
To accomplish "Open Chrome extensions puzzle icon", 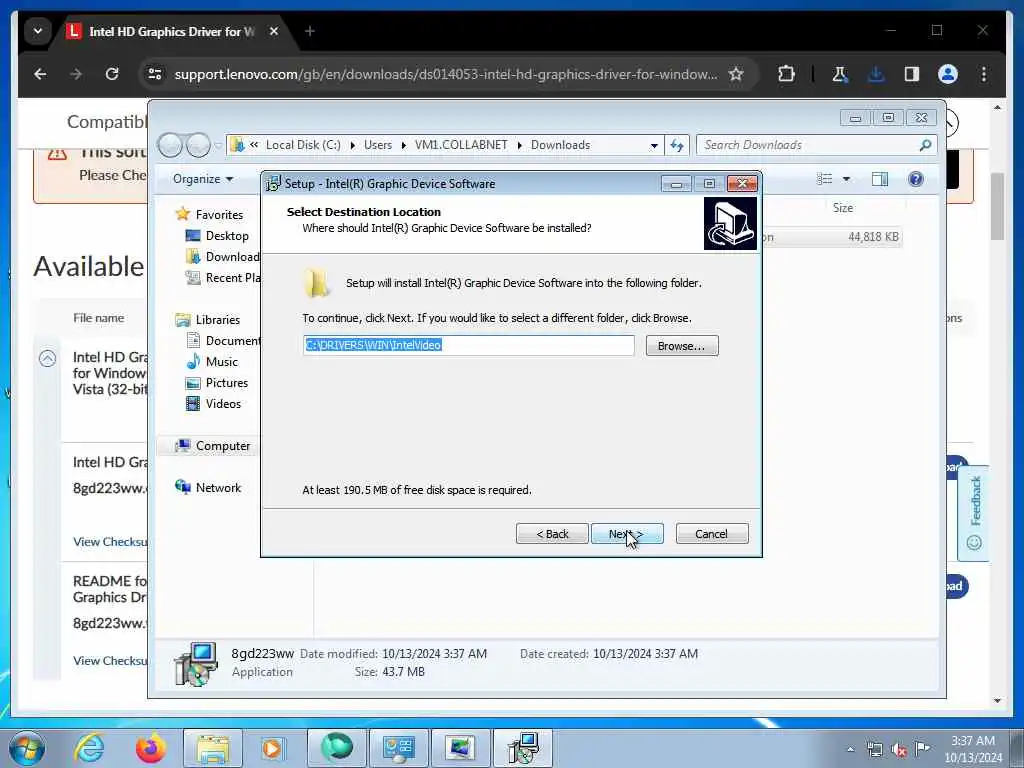I will click(x=786, y=74).
